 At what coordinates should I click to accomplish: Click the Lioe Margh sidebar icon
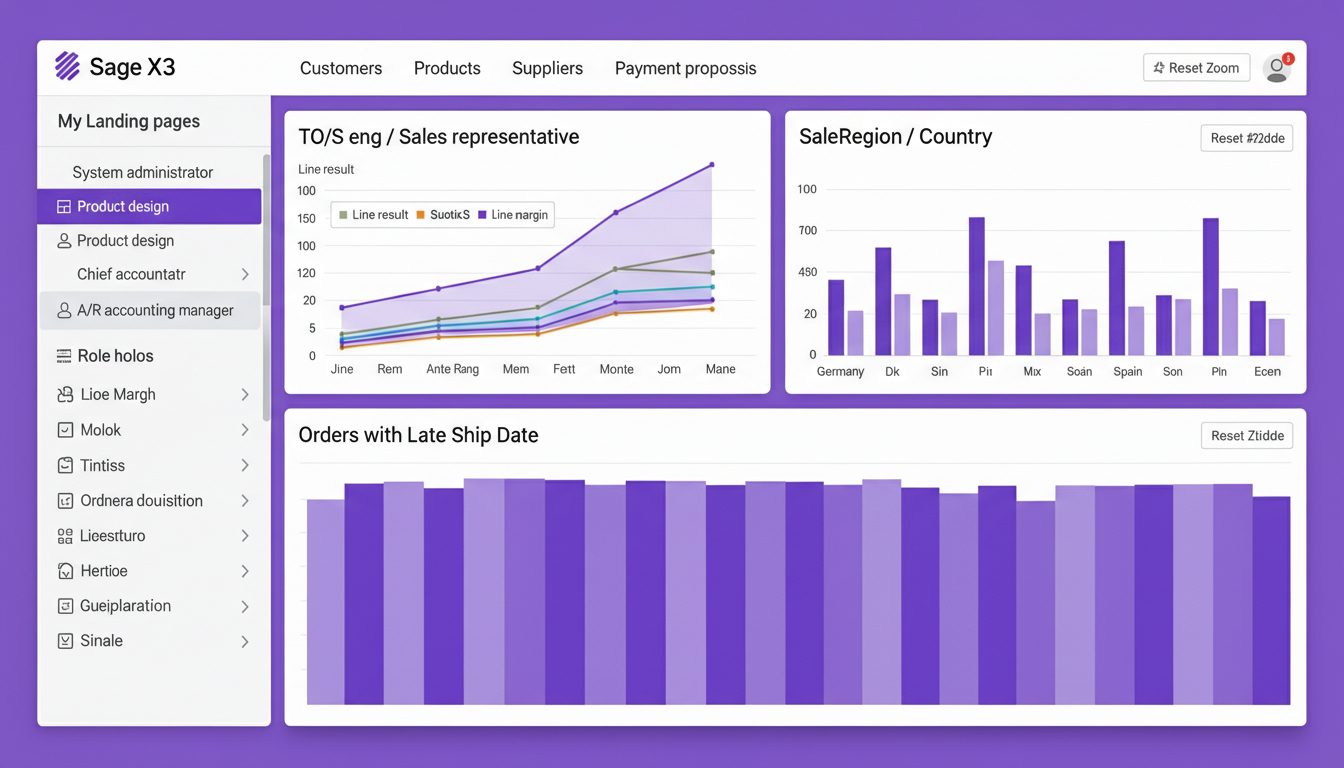click(x=65, y=395)
